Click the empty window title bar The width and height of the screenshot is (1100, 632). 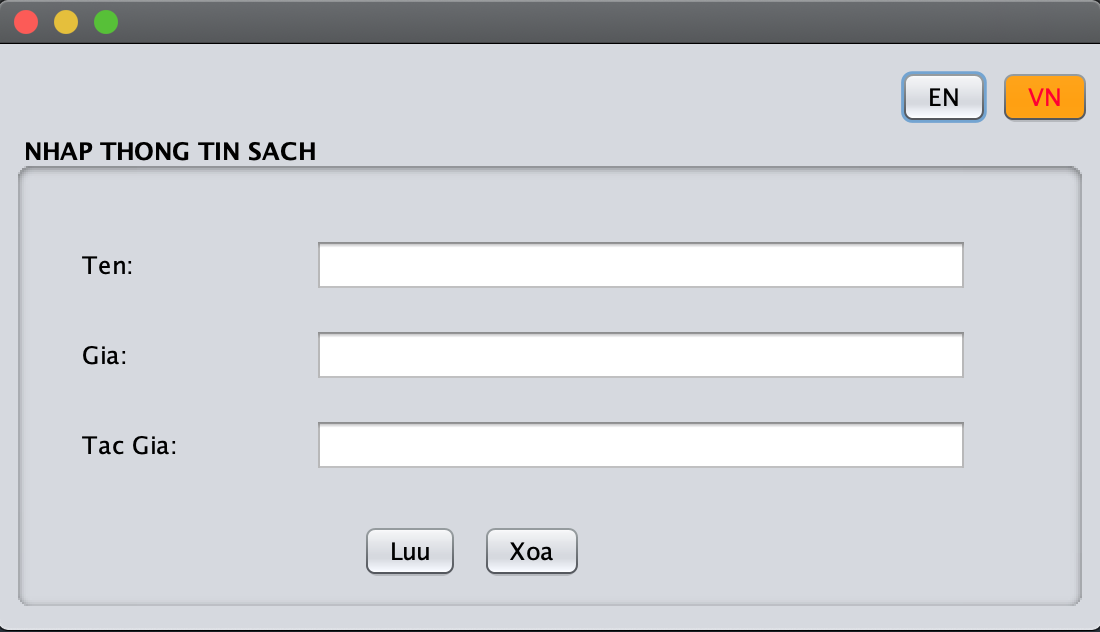[600, 22]
